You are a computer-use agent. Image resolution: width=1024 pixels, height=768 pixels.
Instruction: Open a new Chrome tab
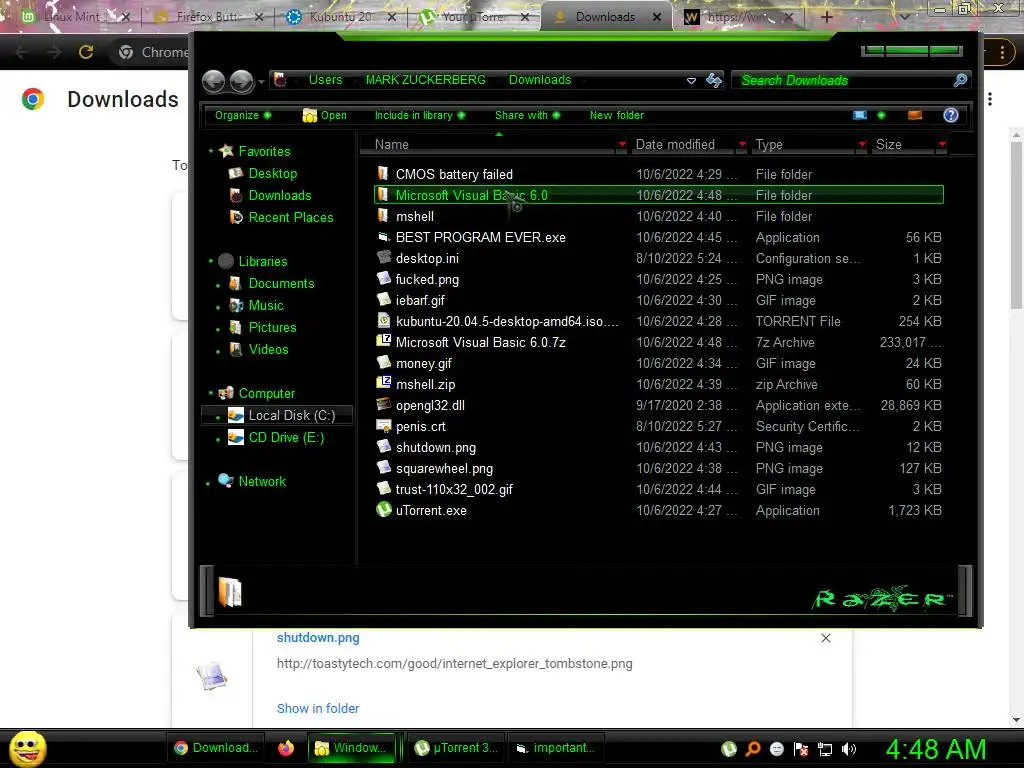(826, 17)
